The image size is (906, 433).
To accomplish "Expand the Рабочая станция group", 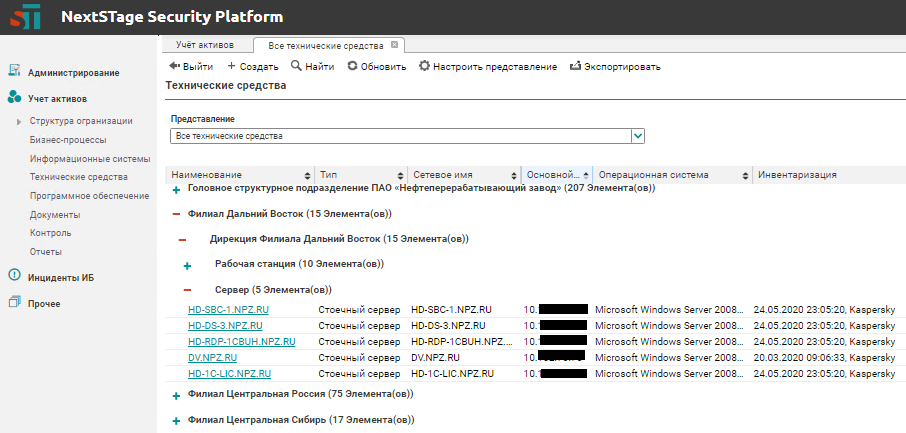I will tap(187, 265).
